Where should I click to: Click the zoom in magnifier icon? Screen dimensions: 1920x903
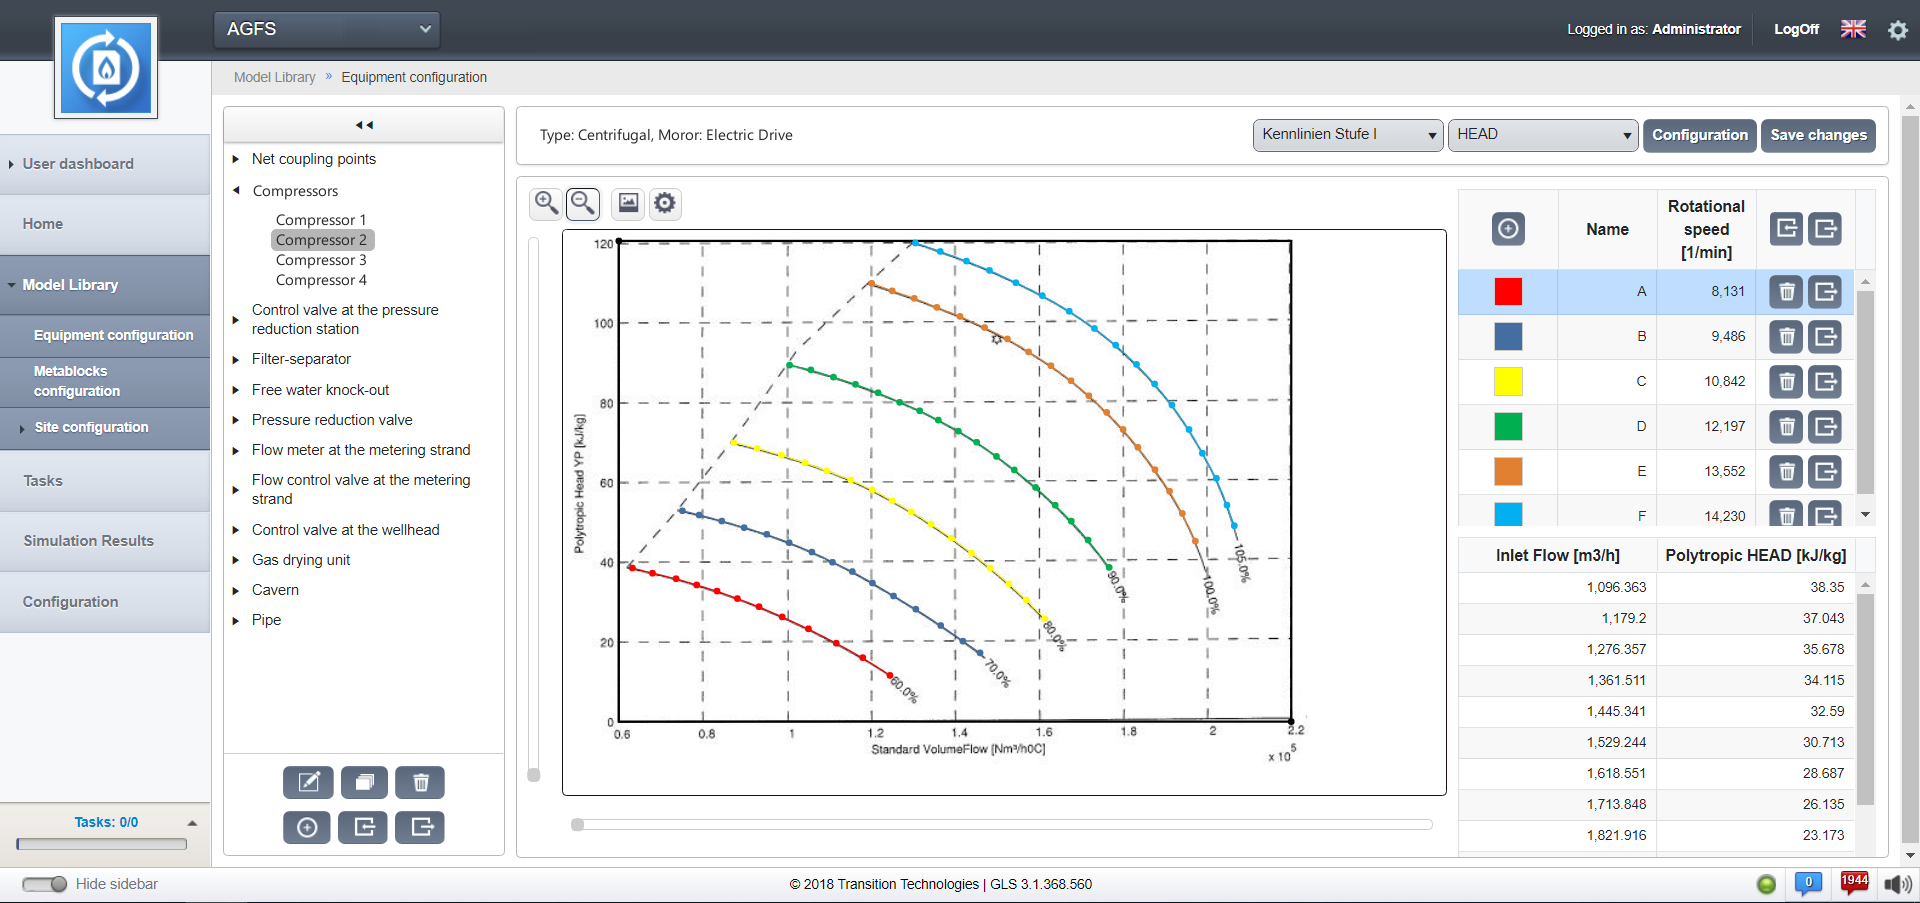546,203
